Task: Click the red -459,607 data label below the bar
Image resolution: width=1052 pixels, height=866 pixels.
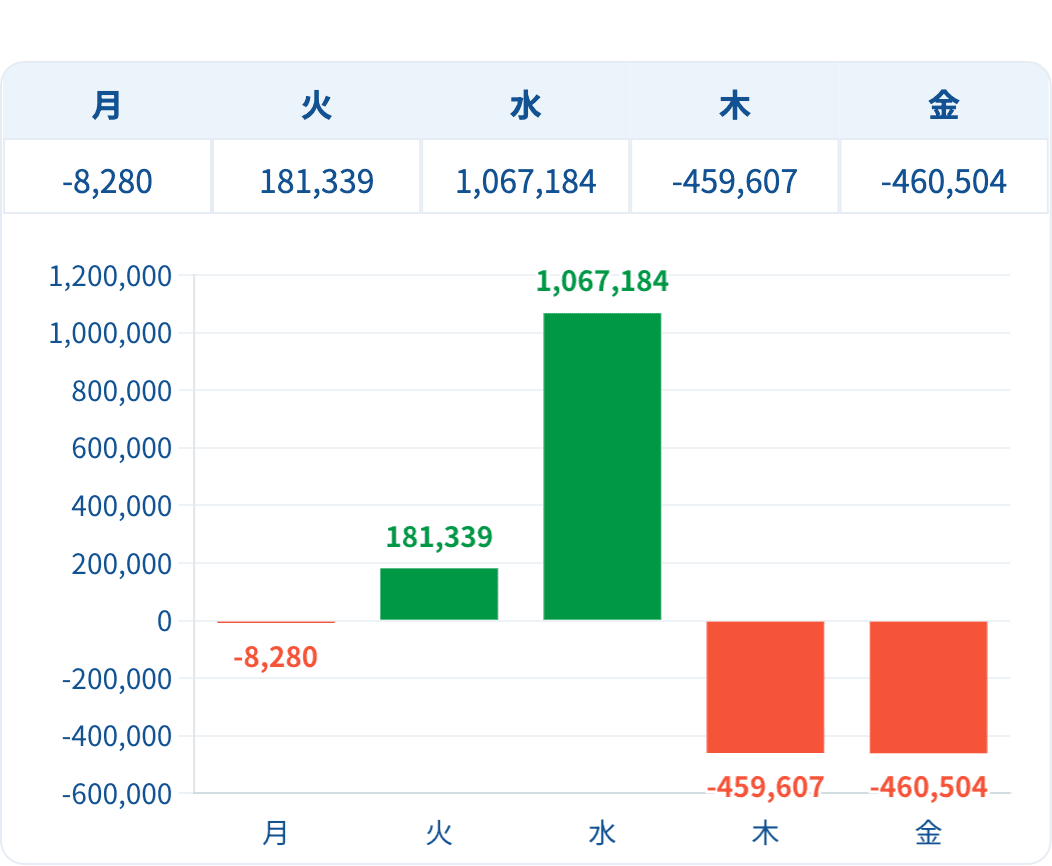Action: 765,787
